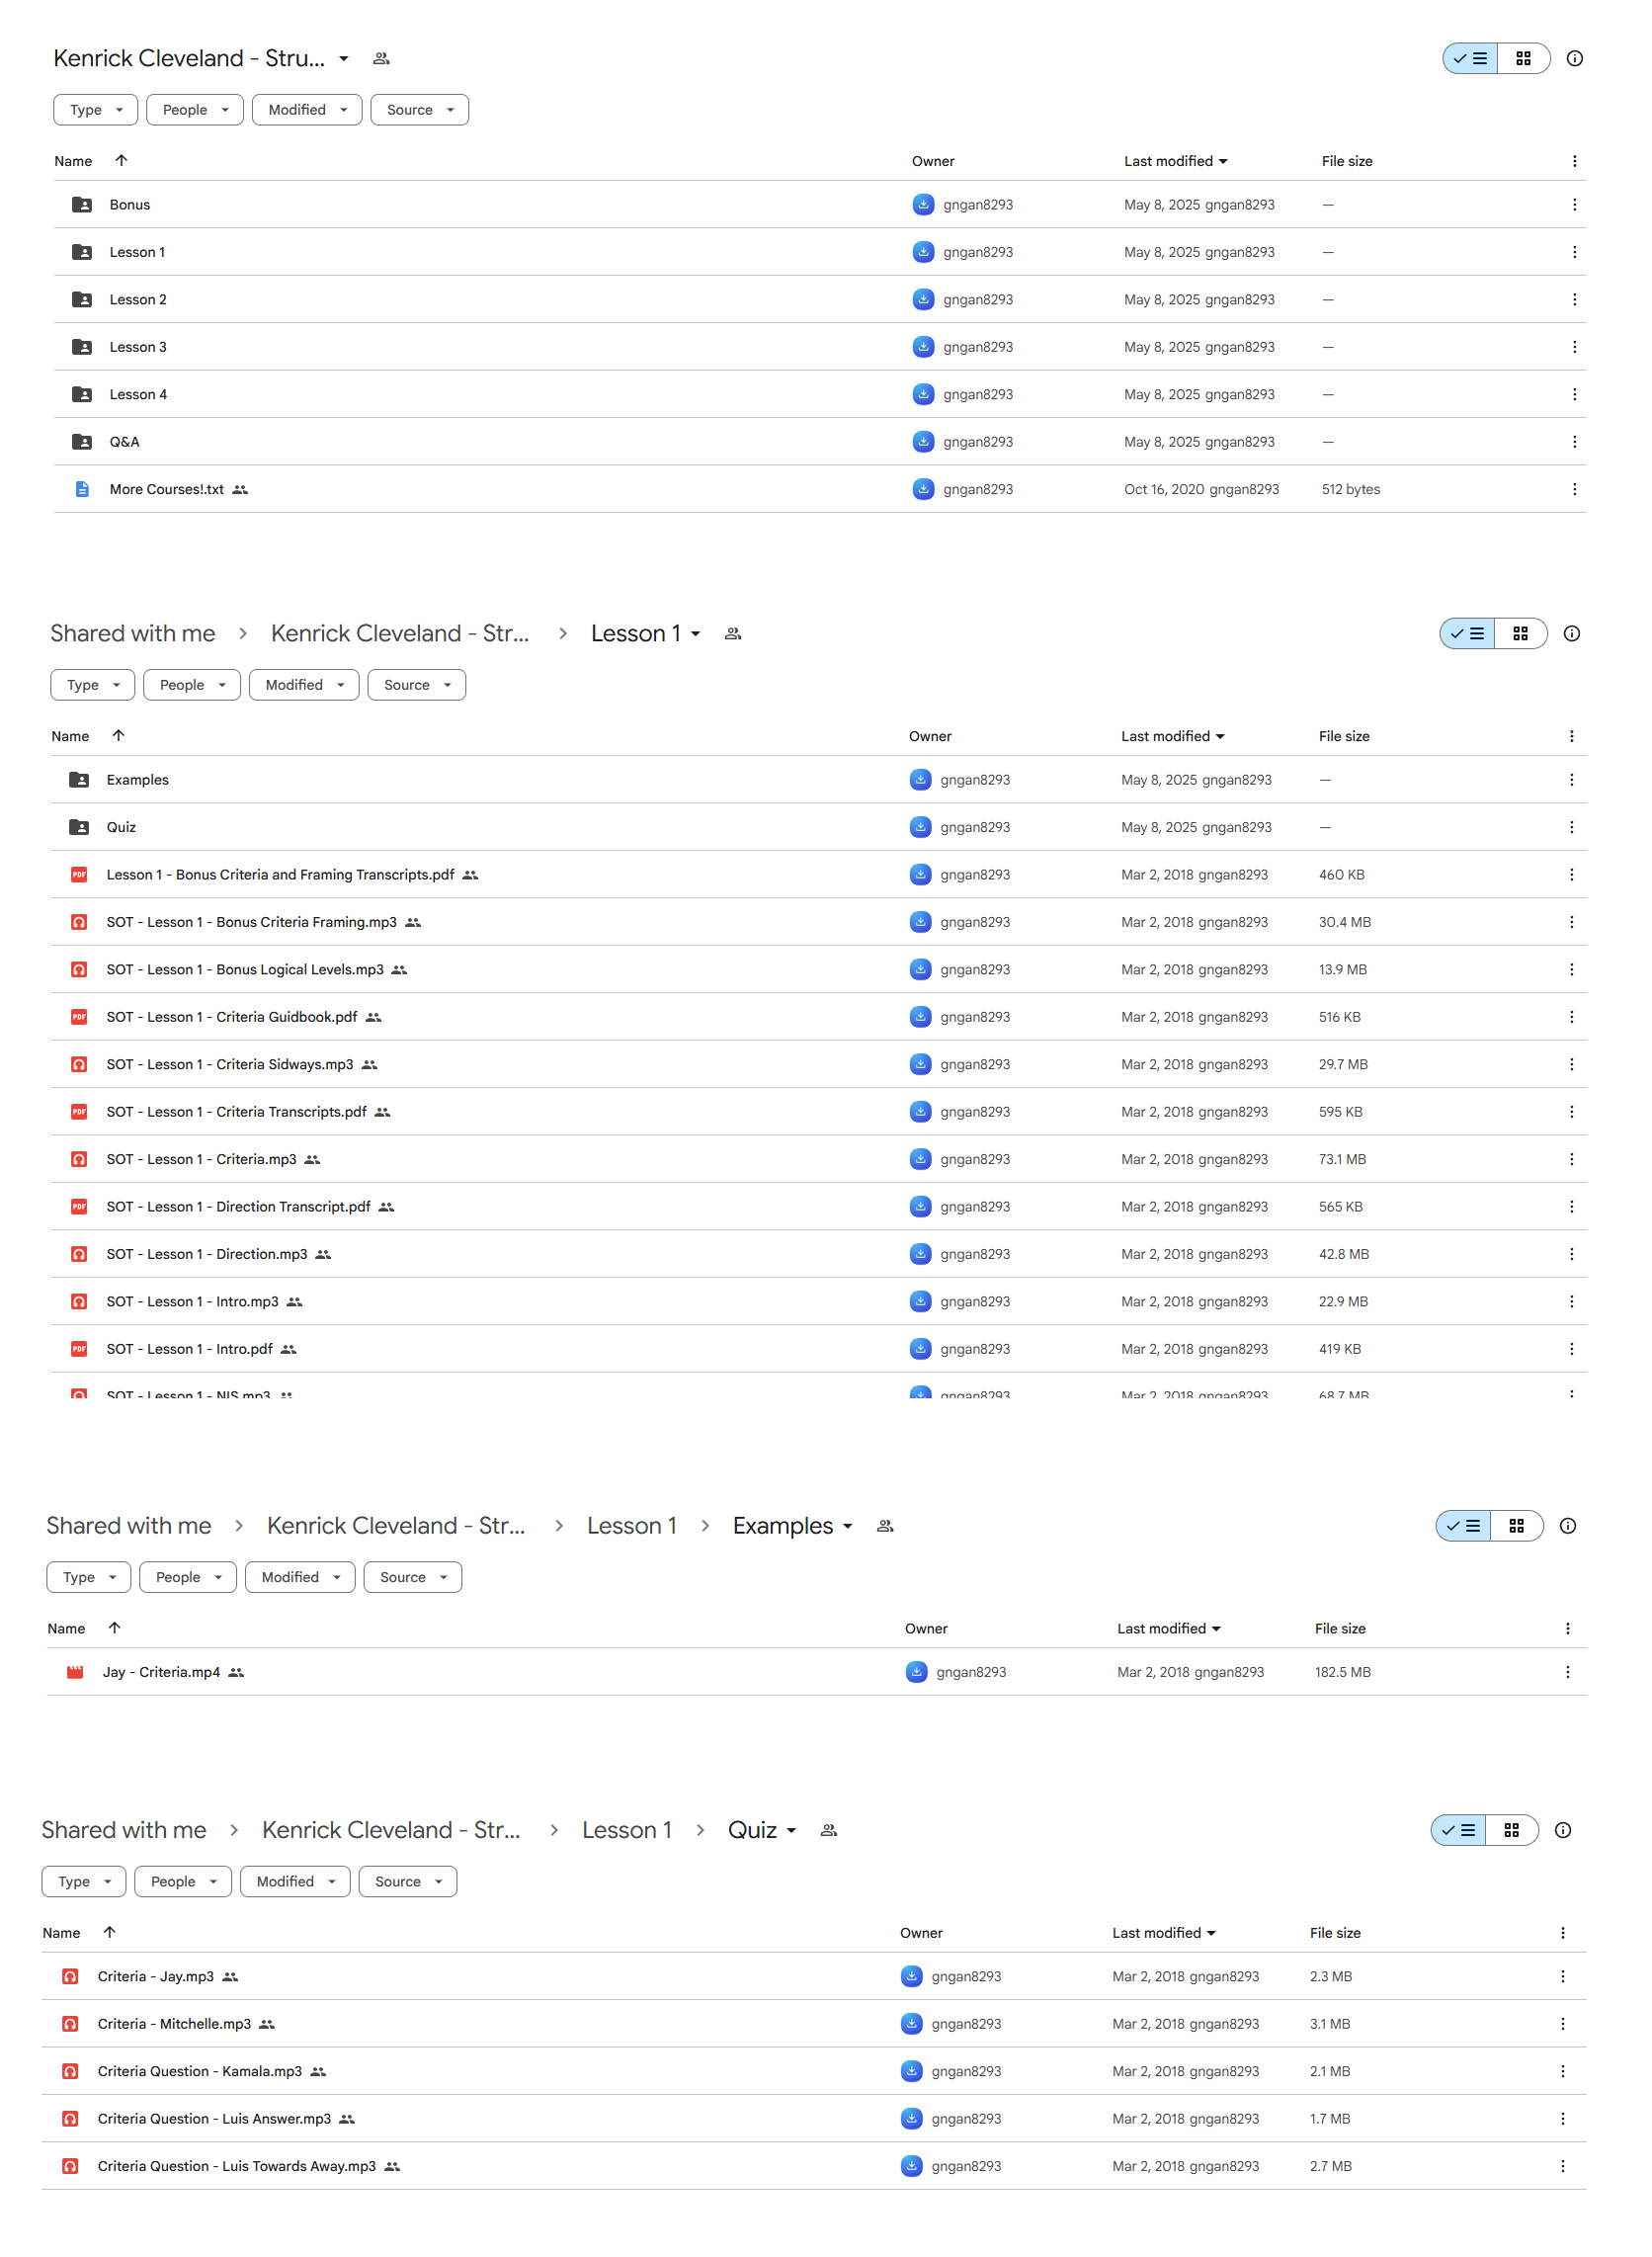Select SOT - Lesson 1 - Direction.mp3 file

click(818, 1254)
